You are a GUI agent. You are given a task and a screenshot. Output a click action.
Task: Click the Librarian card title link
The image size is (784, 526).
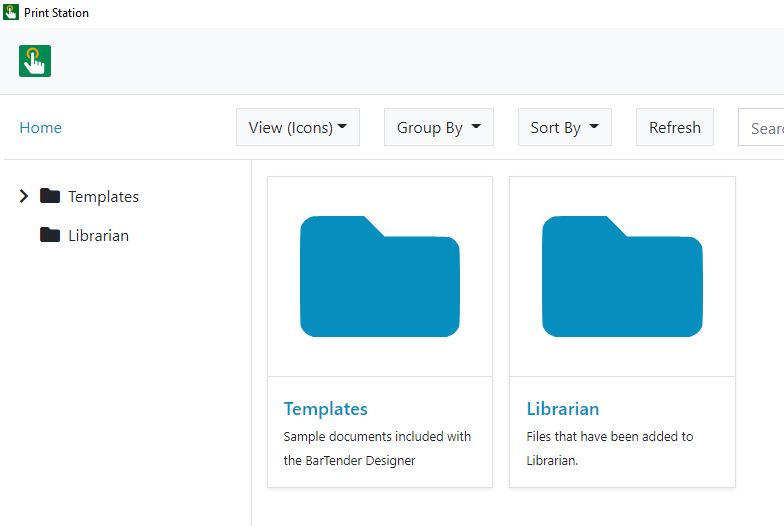[562, 409]
